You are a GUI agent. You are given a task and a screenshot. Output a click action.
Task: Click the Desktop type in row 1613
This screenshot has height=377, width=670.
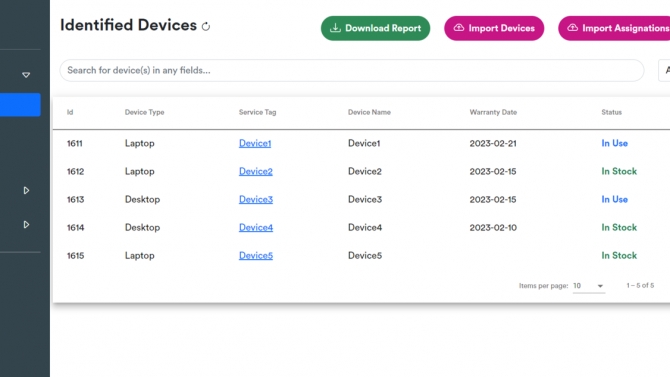click(142, 200)
